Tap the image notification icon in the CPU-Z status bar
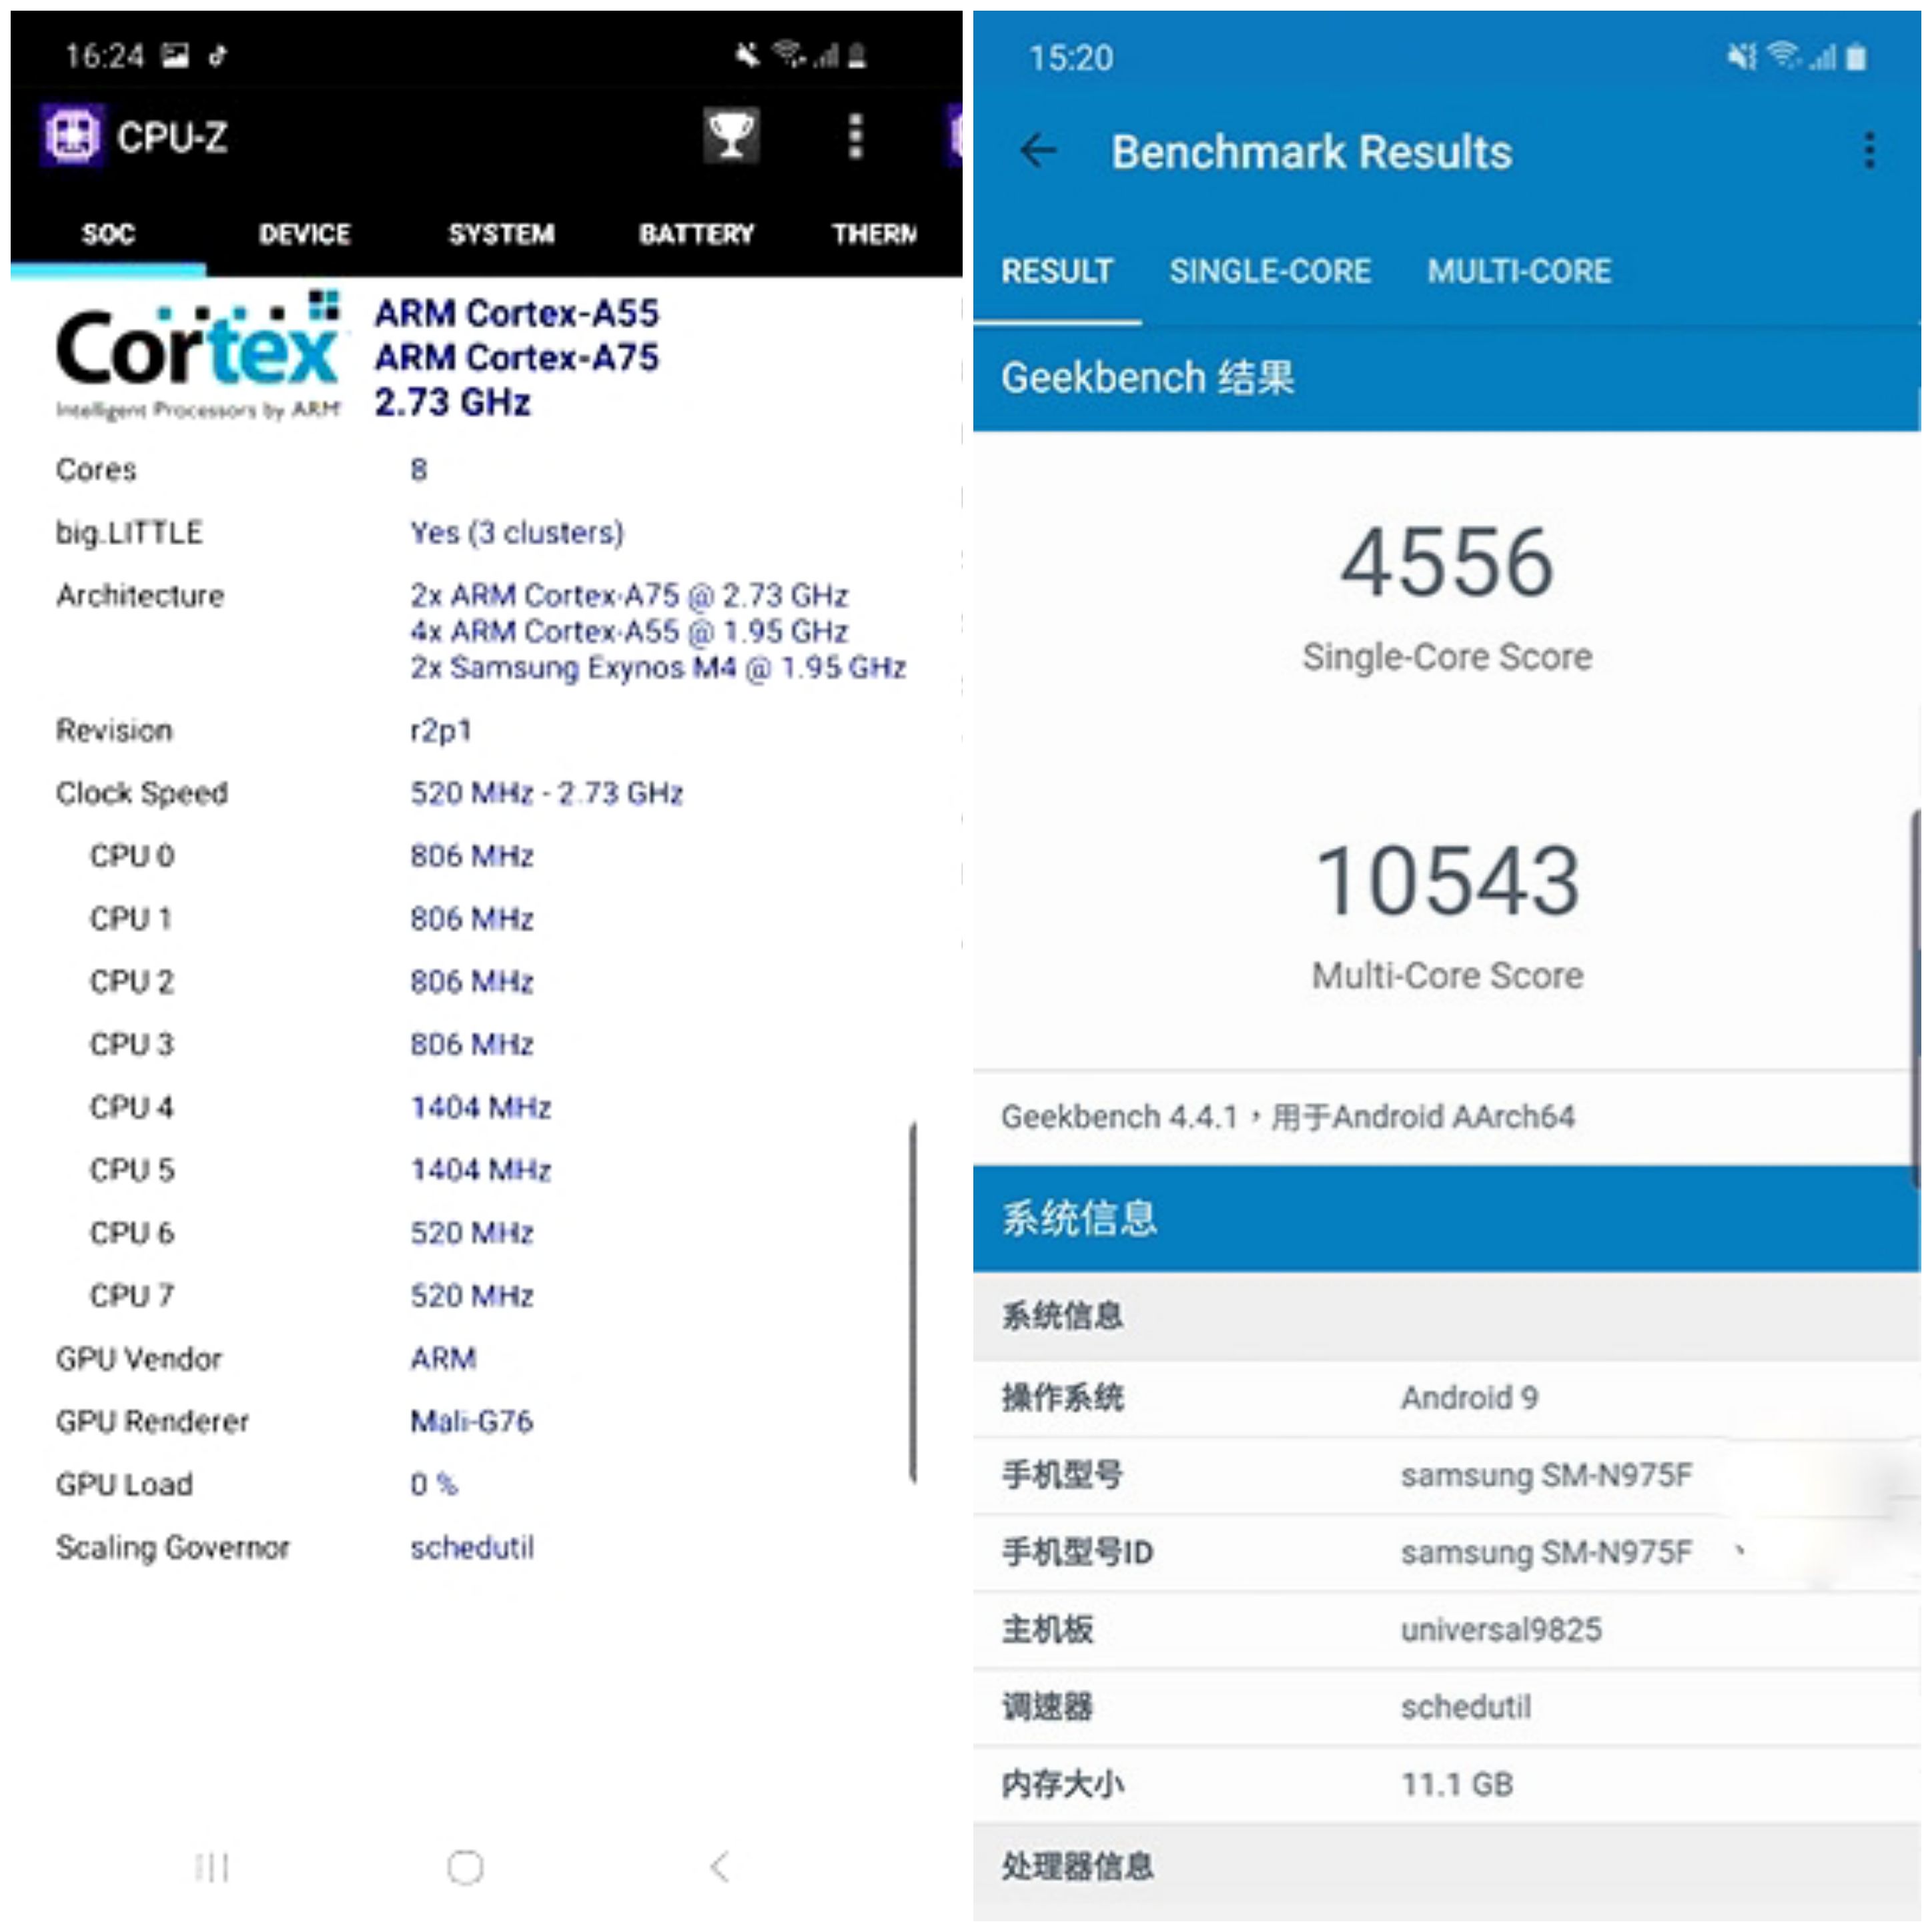Screen dimensions: 1932x1932 (175, 56)
